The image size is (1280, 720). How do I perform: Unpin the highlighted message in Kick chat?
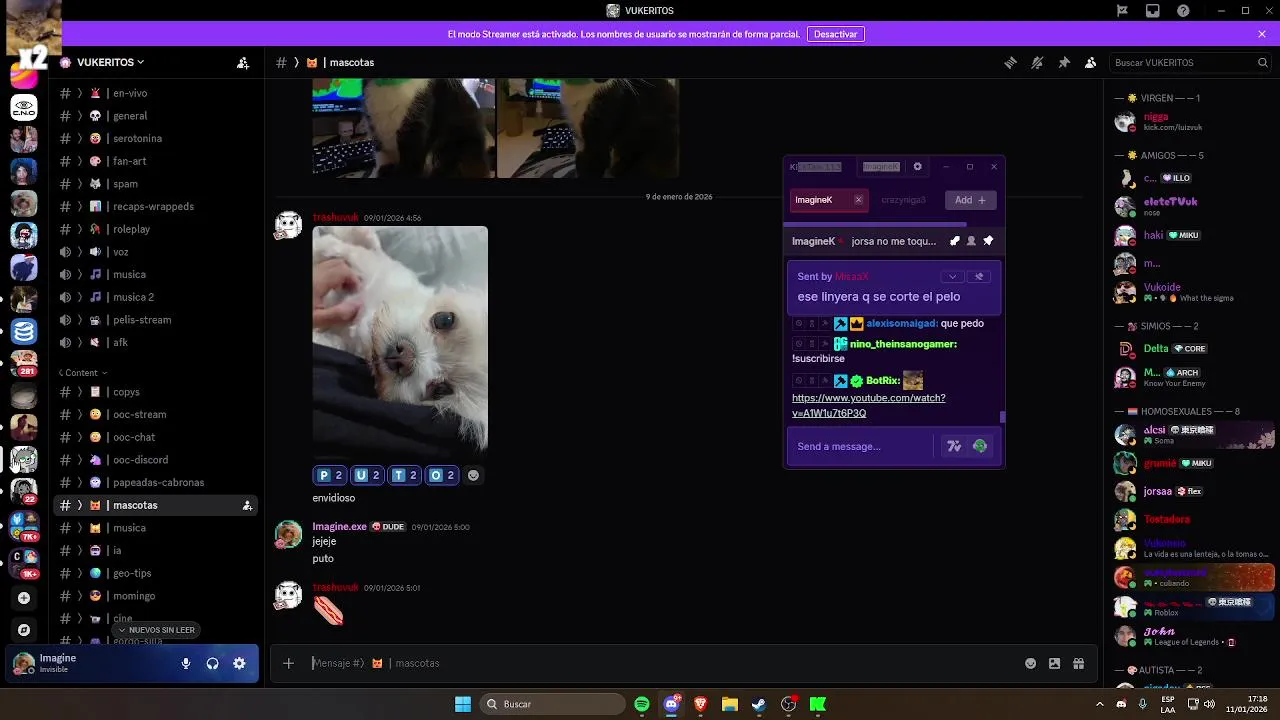(x=979, y=276)
